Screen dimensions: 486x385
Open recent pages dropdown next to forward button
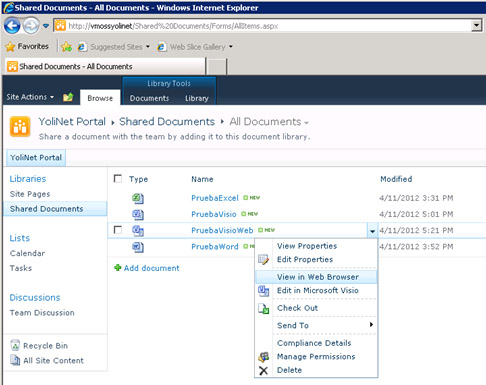46,26
